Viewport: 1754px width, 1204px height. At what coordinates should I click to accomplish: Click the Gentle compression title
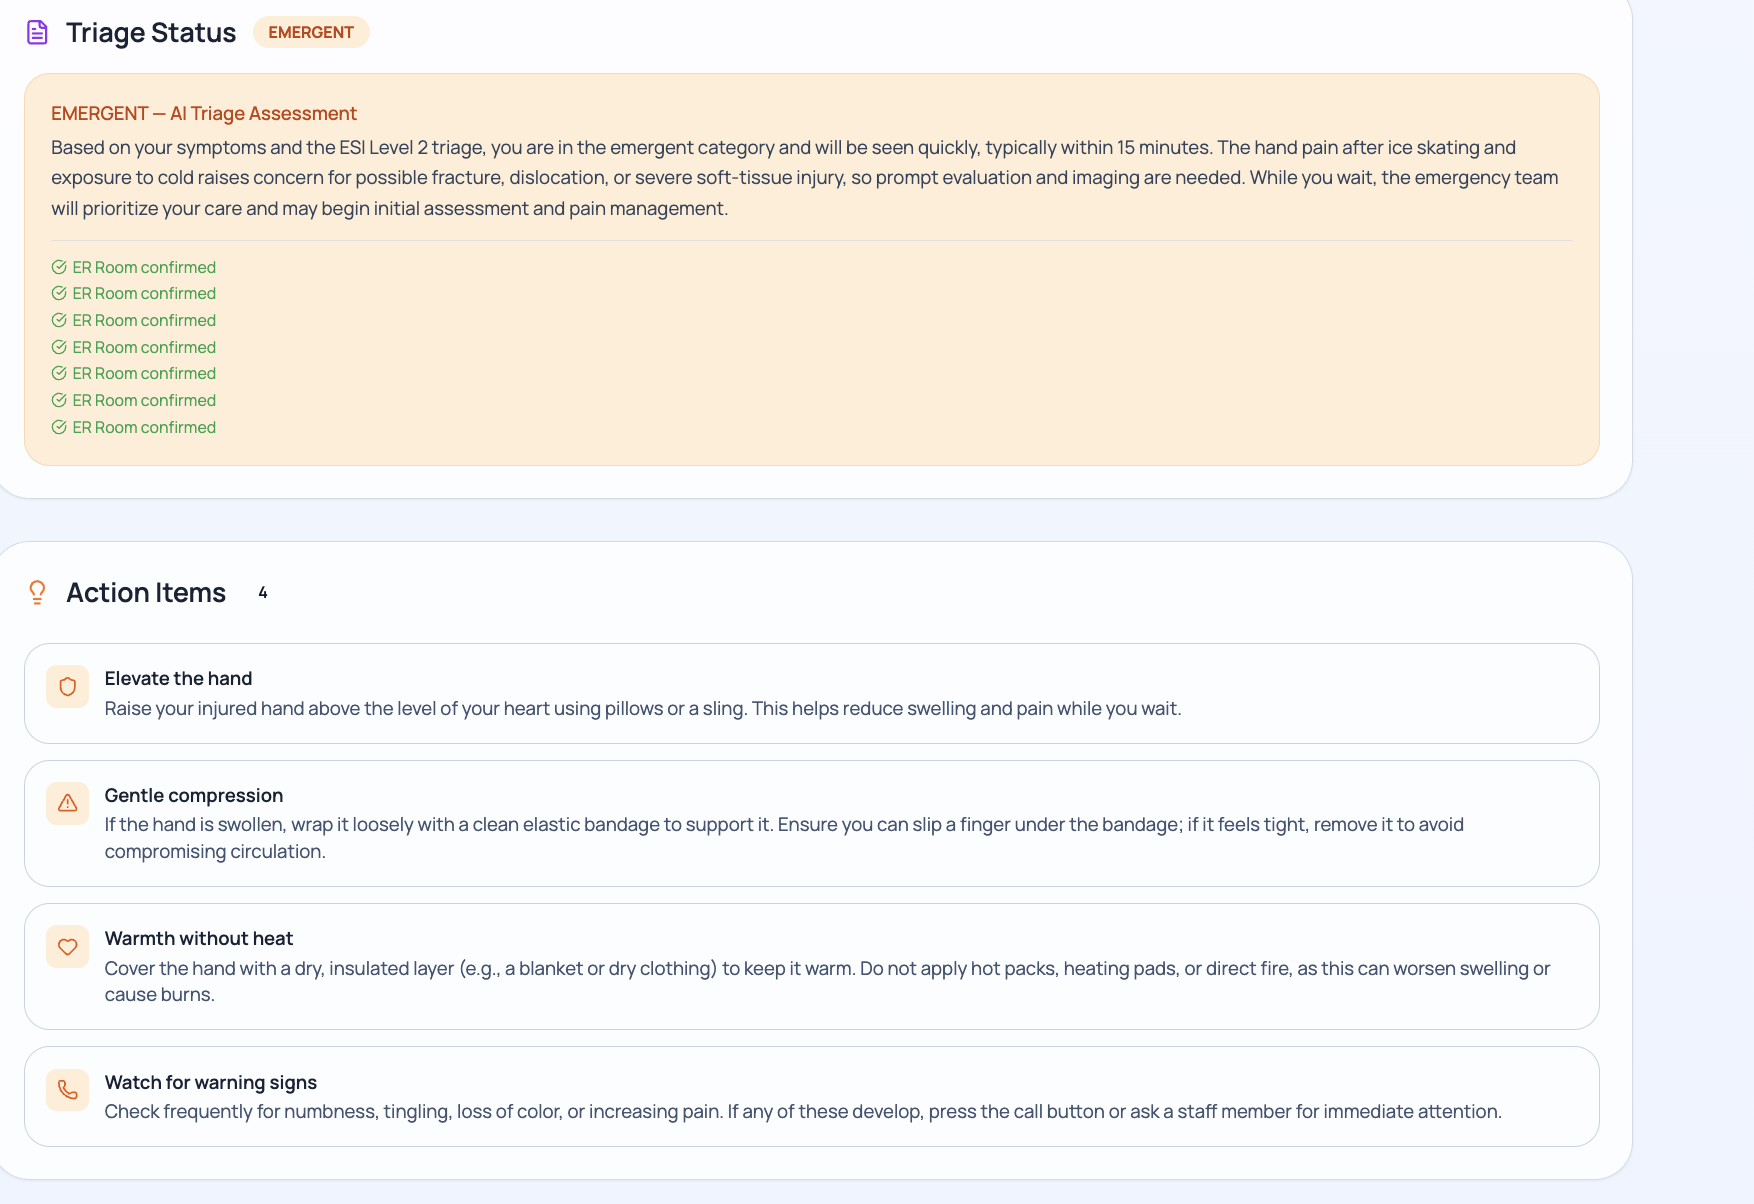[x=194, y=795]
